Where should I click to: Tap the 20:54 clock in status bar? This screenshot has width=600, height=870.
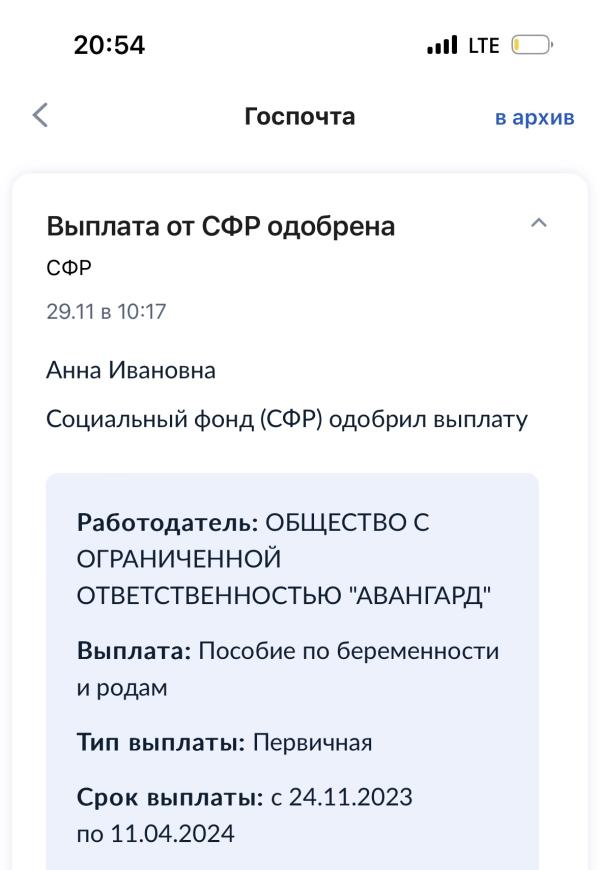pos(109,45)
